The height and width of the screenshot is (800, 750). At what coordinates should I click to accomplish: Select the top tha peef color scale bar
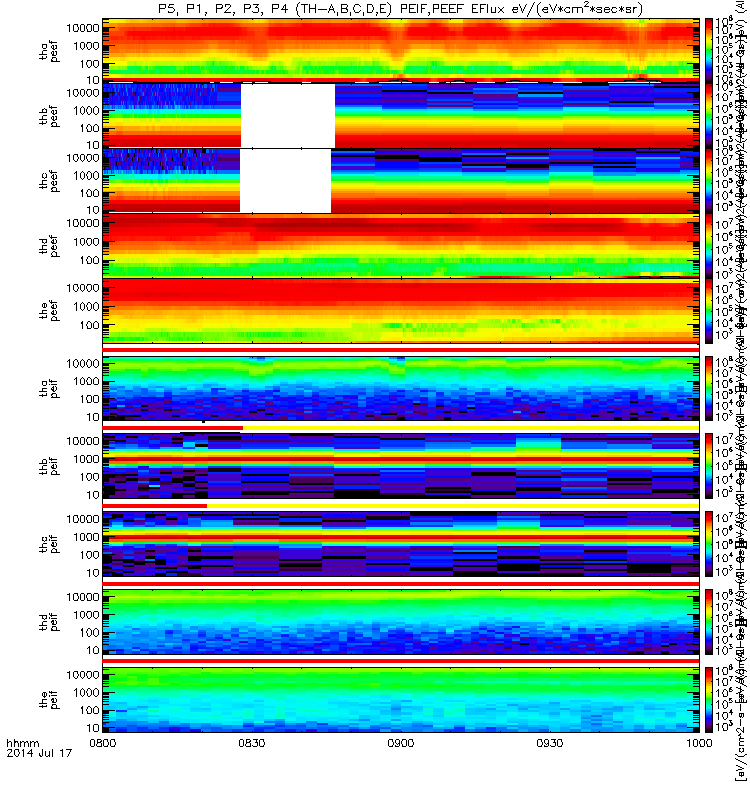(709, 50)
